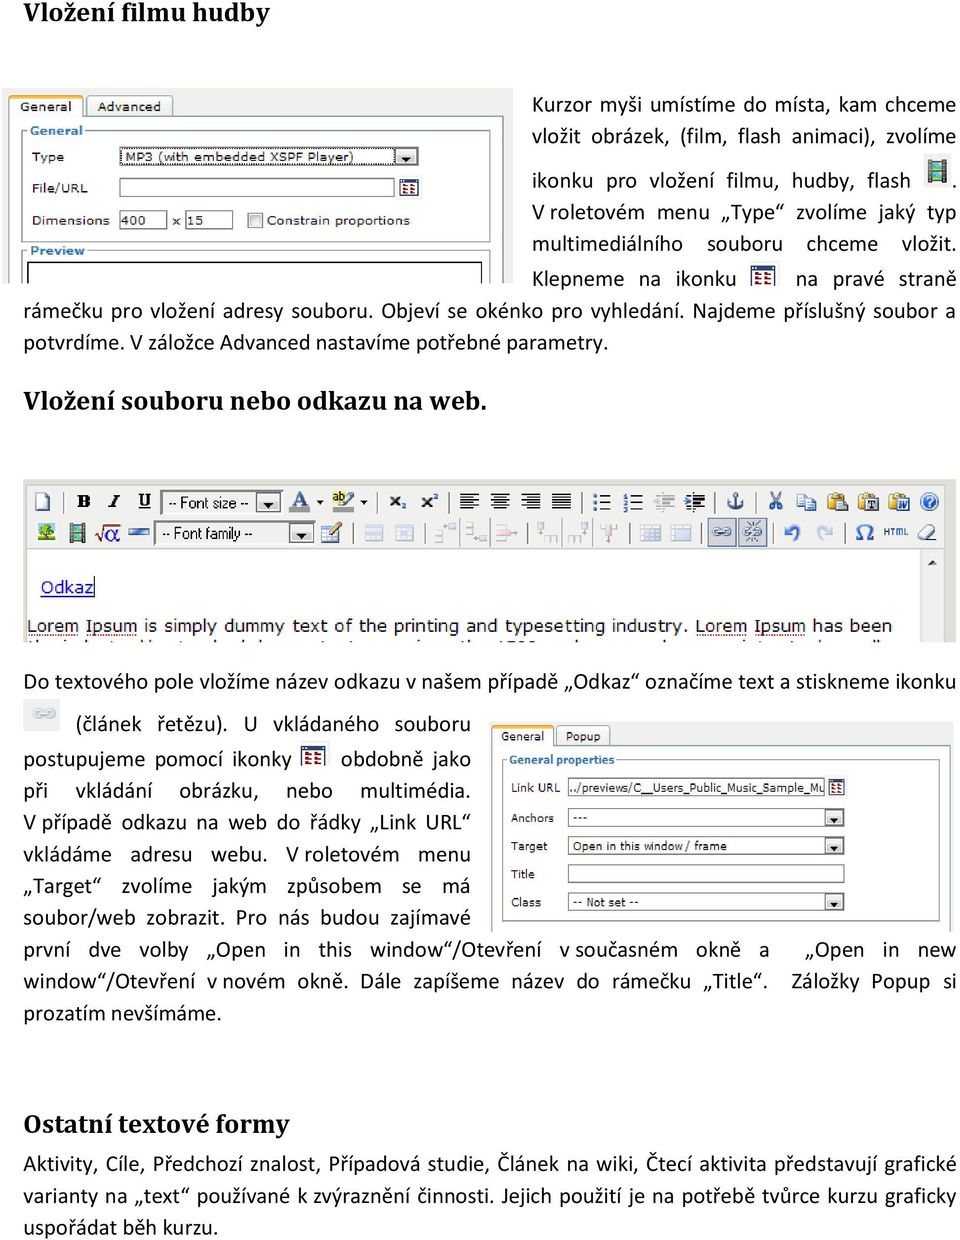Apply subscript formatting

(398, 502)
